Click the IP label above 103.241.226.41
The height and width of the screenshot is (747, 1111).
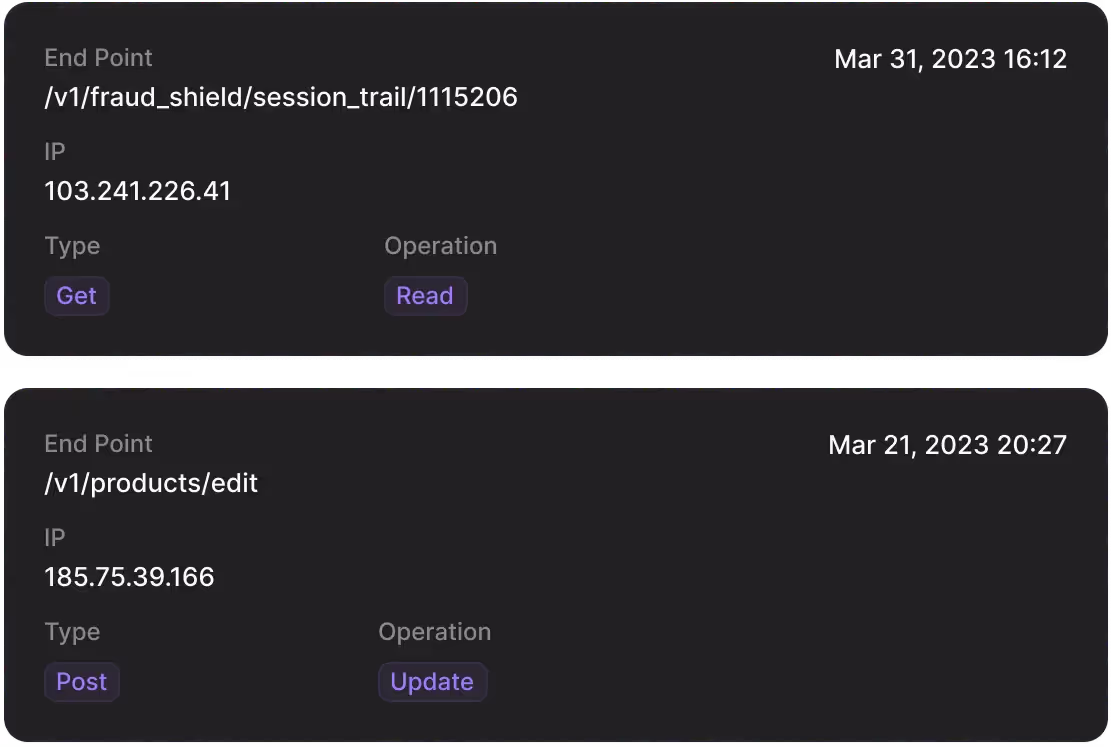pyautogui.click(x=55, y=152)
